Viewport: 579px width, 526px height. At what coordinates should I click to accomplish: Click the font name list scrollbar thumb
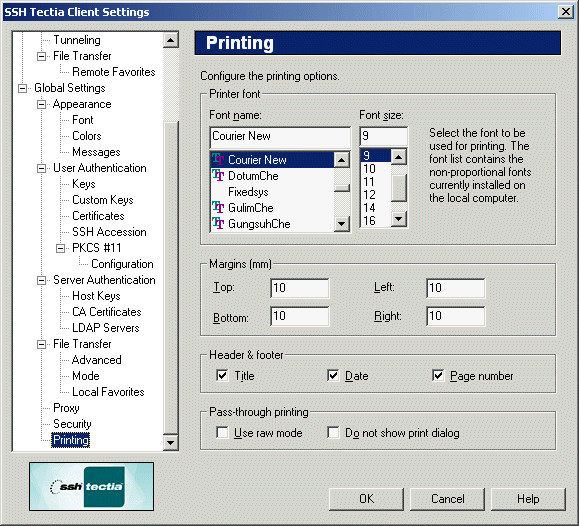[342, 188]
